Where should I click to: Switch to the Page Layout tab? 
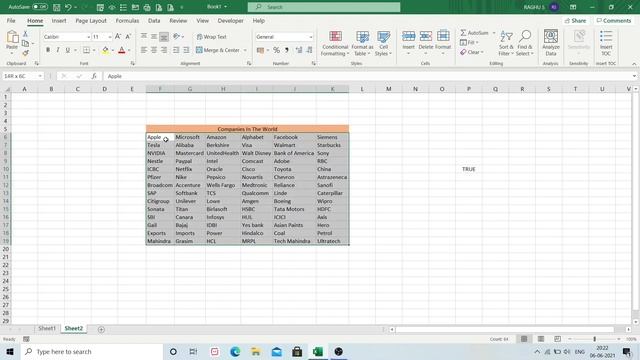91,20
